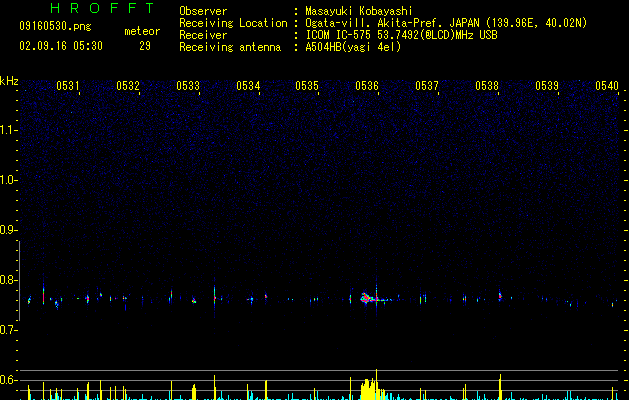This screenshot has height=400, width=629.
Task: Click time marker 0536
Action: coord(367,86)
